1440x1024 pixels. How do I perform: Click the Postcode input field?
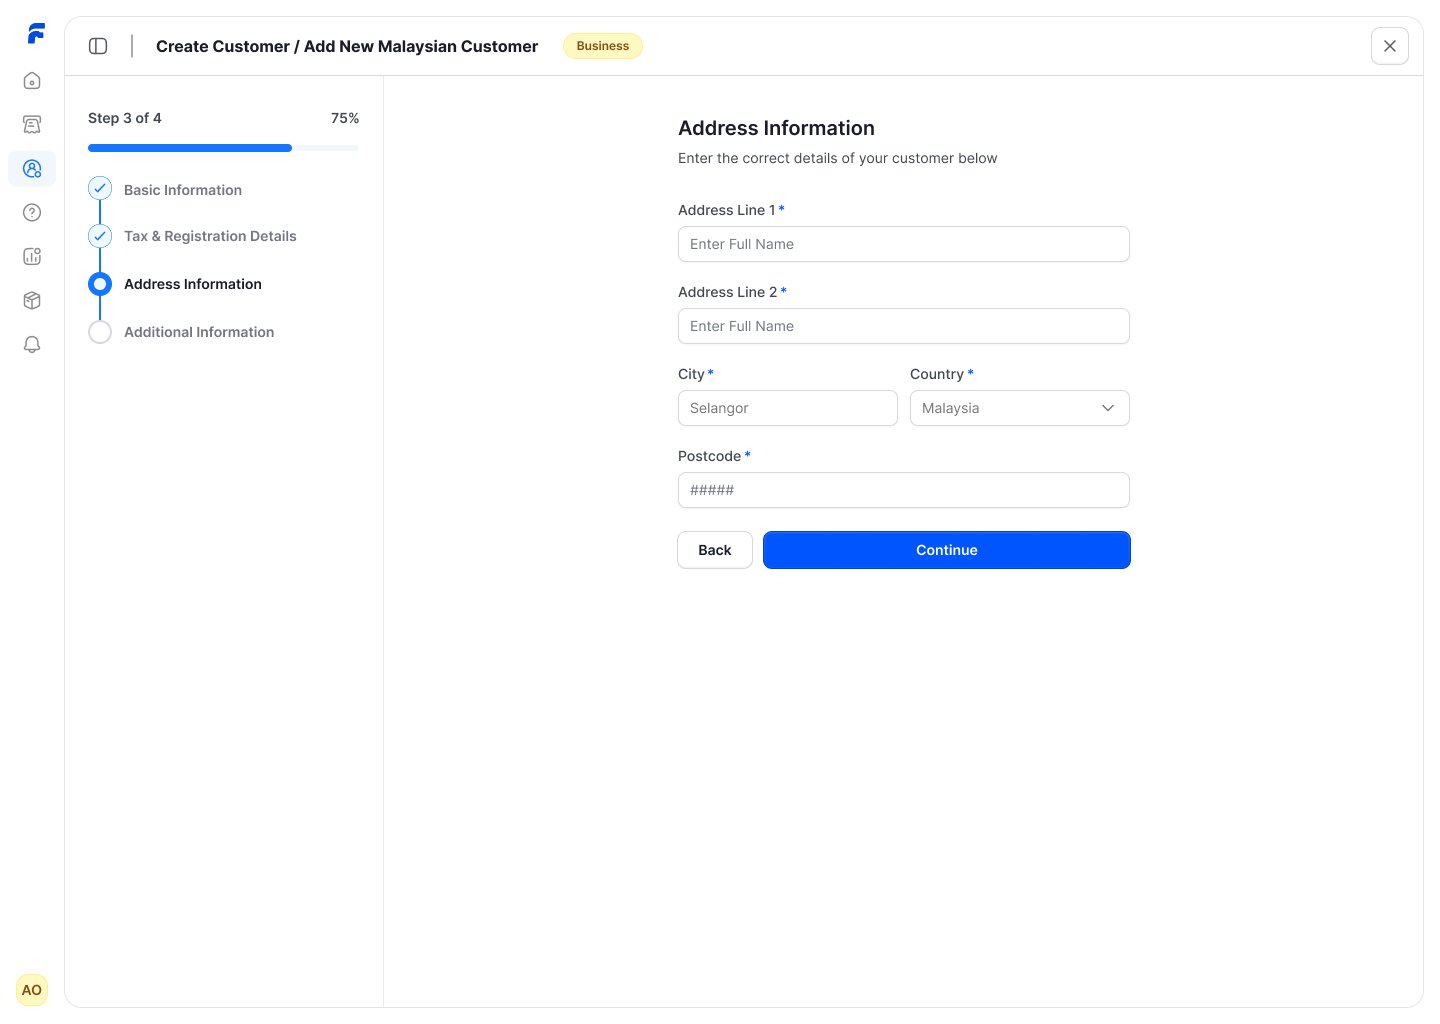tap(904, 490)
